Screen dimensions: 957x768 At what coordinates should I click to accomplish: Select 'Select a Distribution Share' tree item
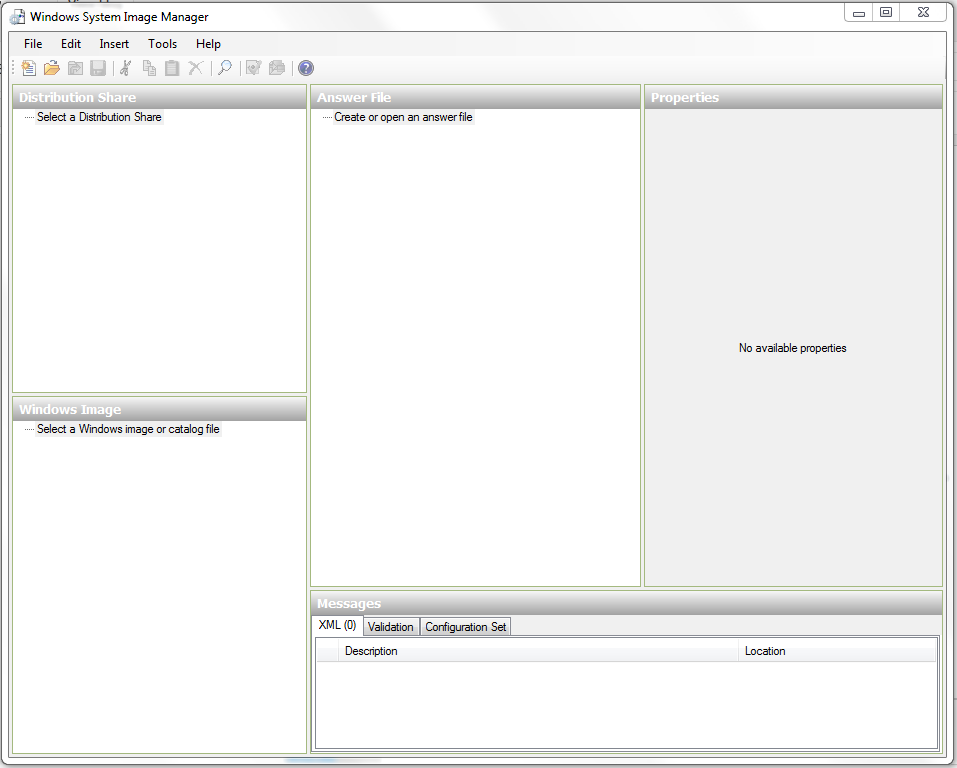(99, 117)
